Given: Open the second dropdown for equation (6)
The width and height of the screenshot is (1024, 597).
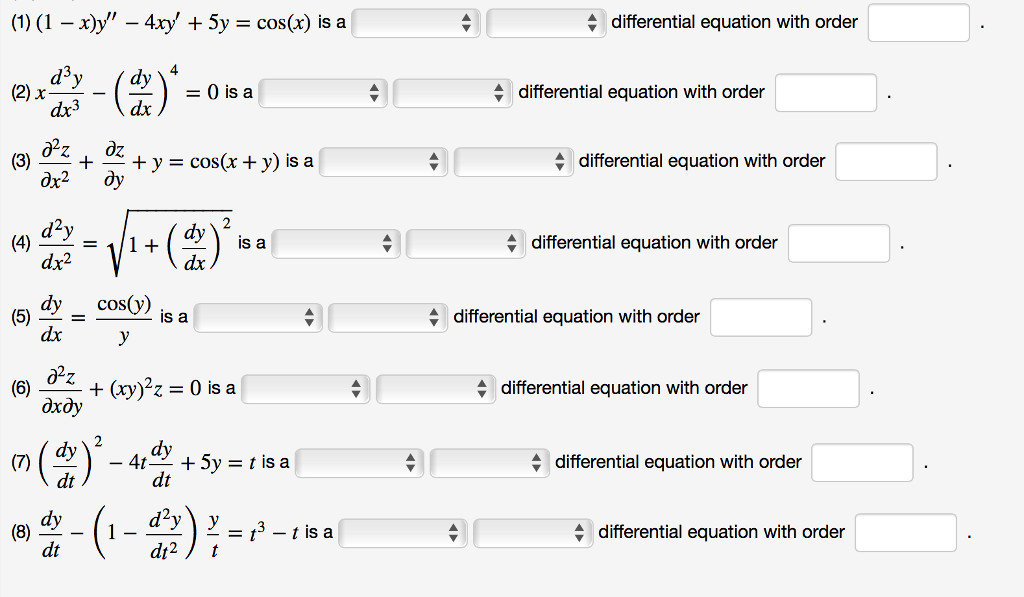Looking at the screenshot, I should tap(437, 389).
